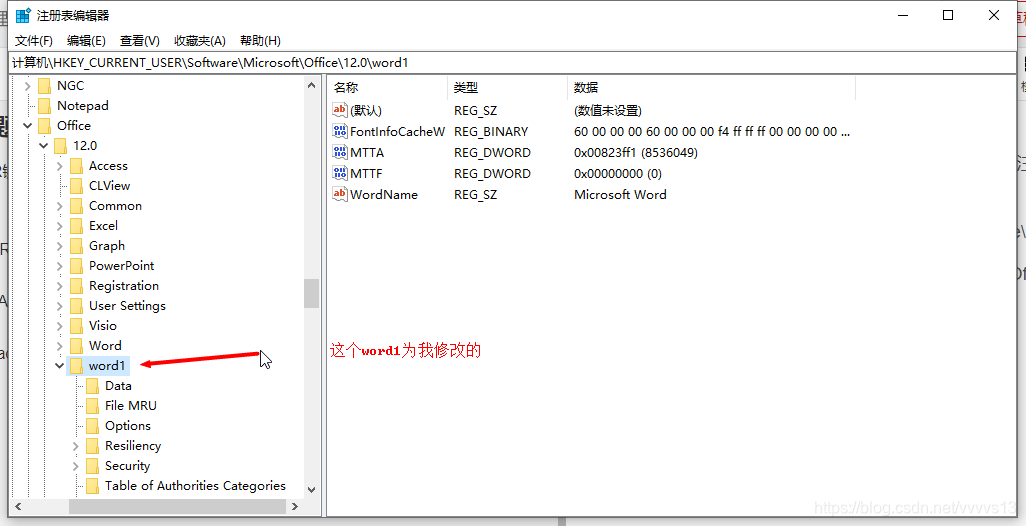Click the MTTA data value 0x00823ff1 (8536049)
1026x526 pixels.
click(x=635, y=152)
